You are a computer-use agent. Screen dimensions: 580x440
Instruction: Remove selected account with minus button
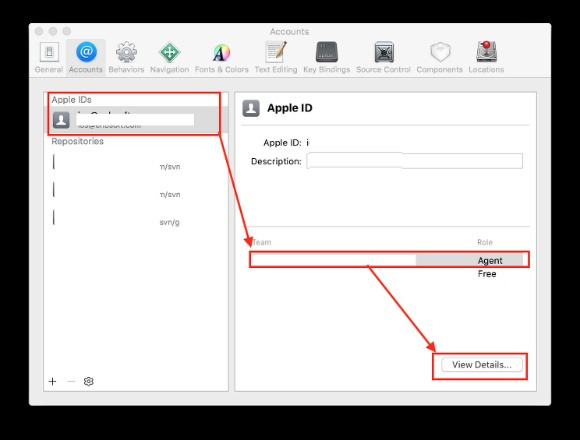pos(71,381)
